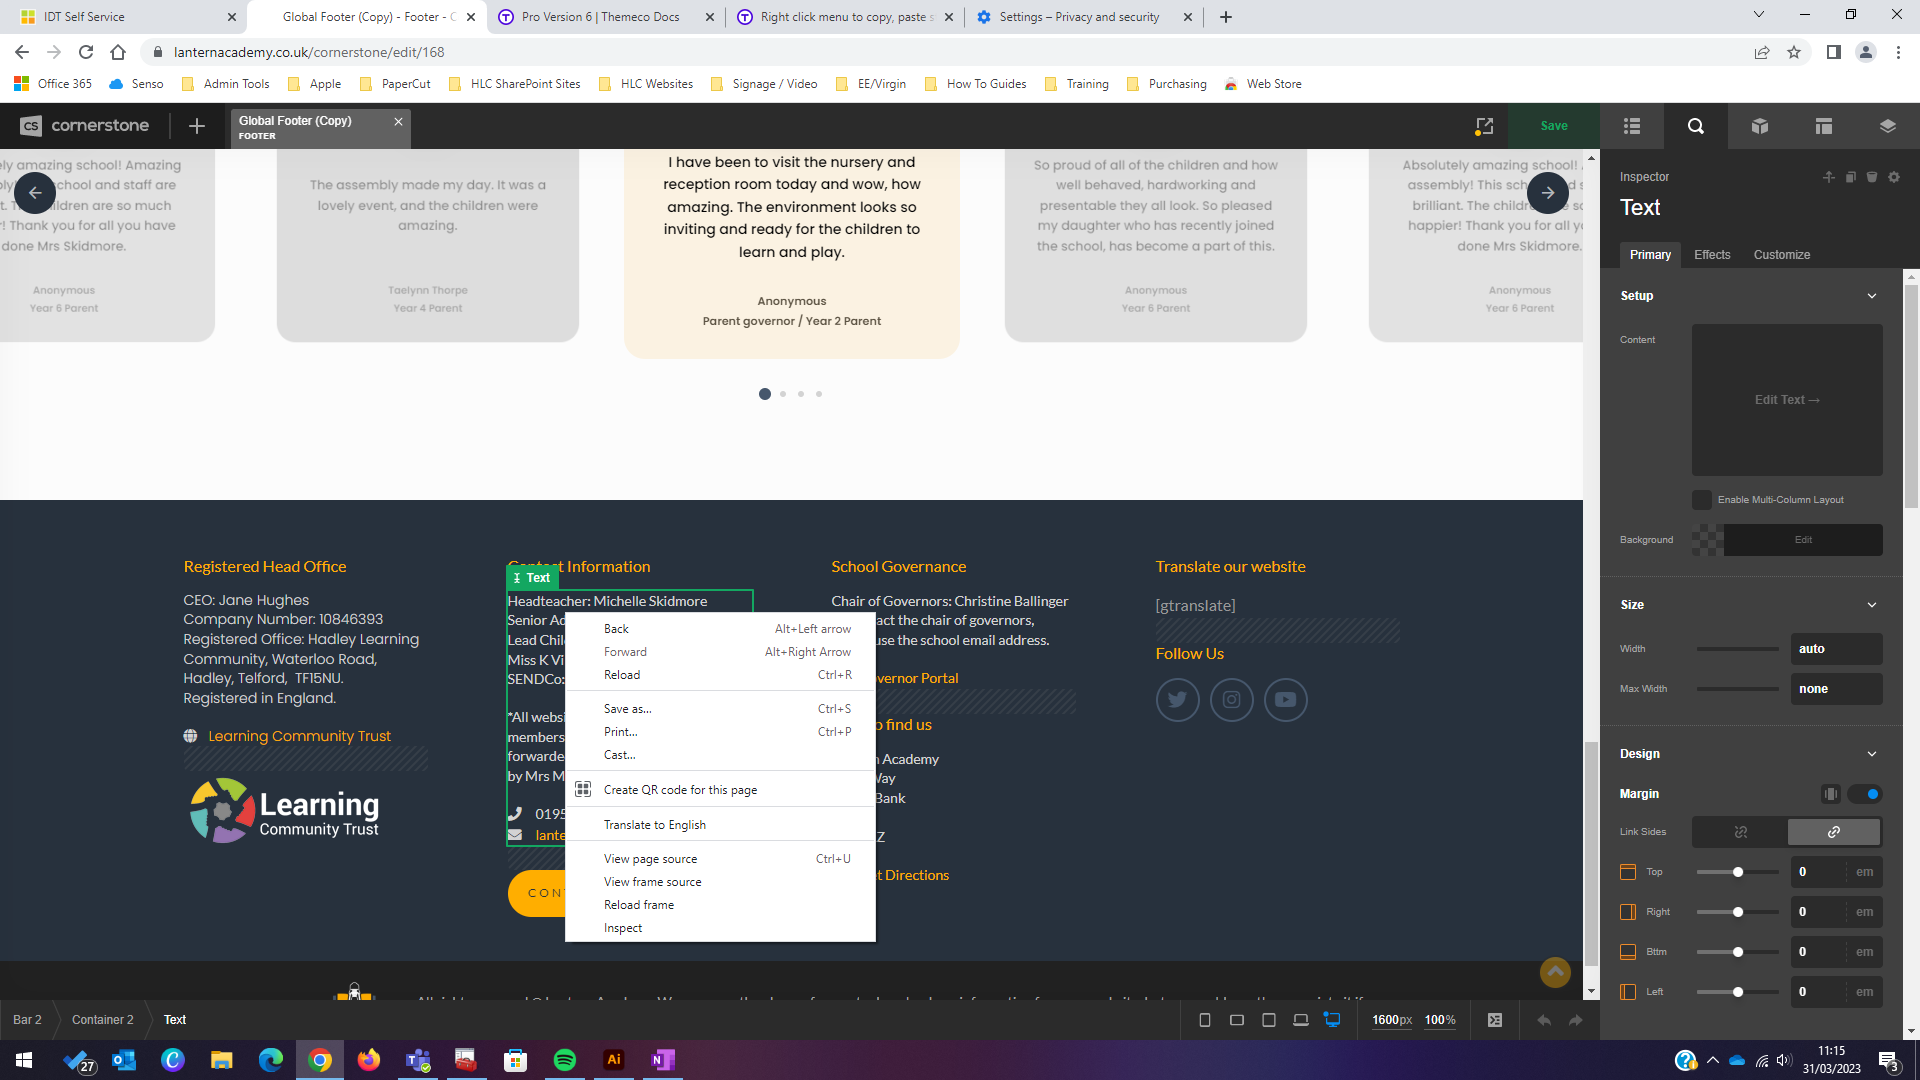Choose Inspect from the context menu
The width and height of the screenshot is (1920, 1080).
pyautogui.click(x=623, y=928)
